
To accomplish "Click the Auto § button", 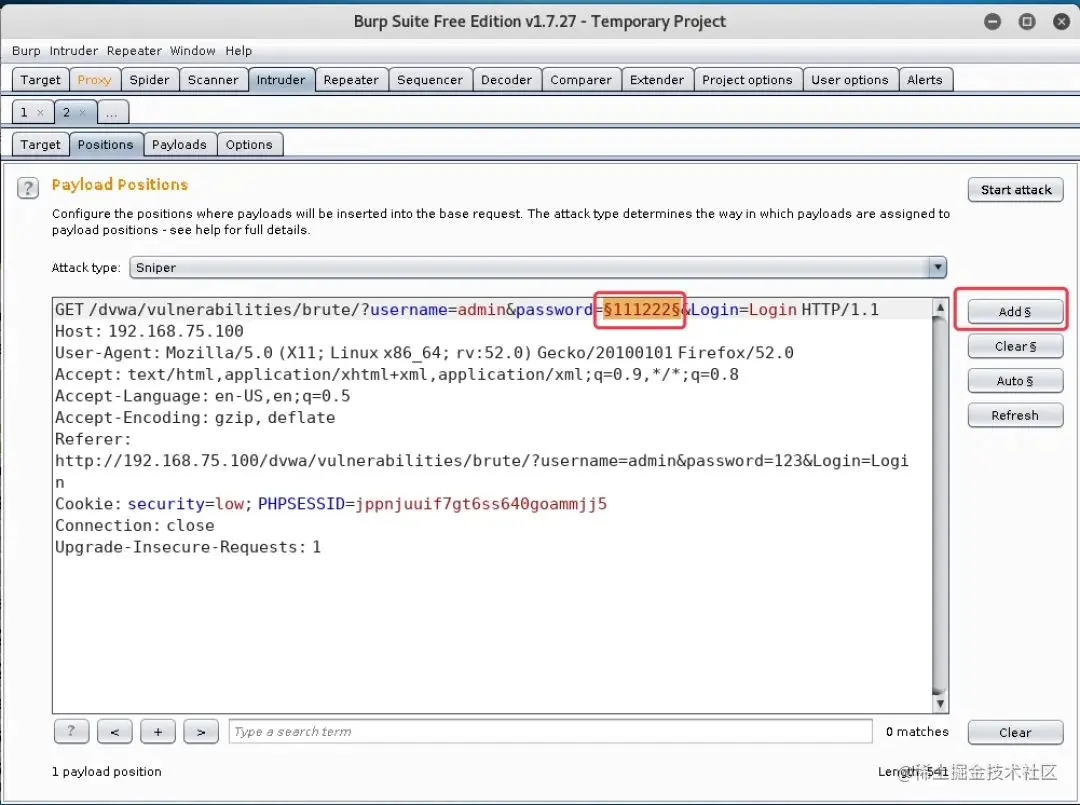I will [1016, 381].
